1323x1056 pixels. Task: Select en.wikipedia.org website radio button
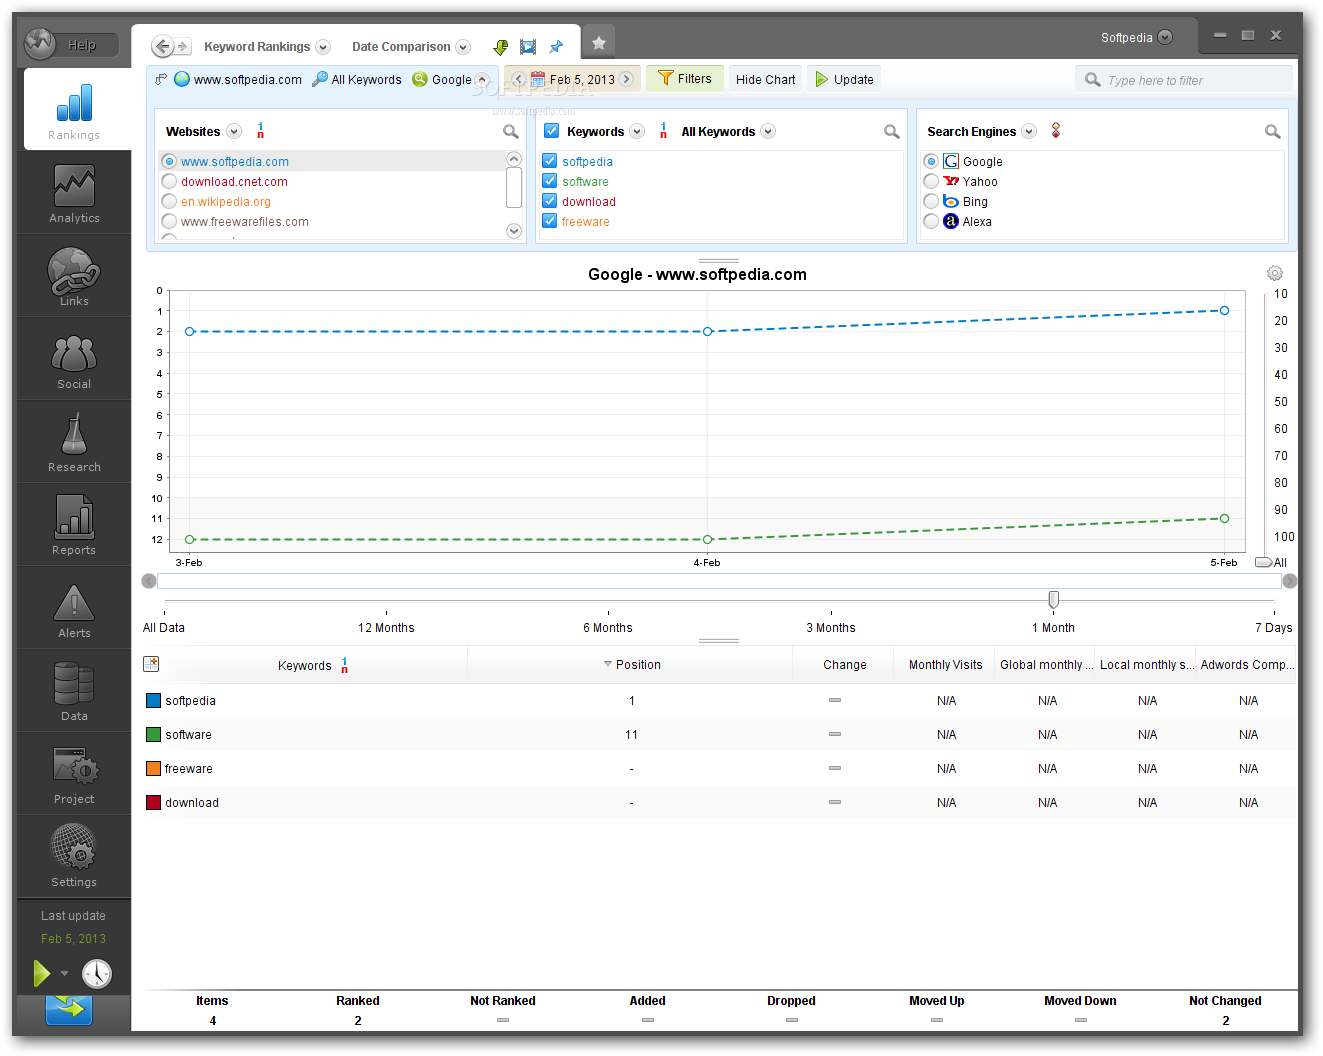tap(169, 201)
